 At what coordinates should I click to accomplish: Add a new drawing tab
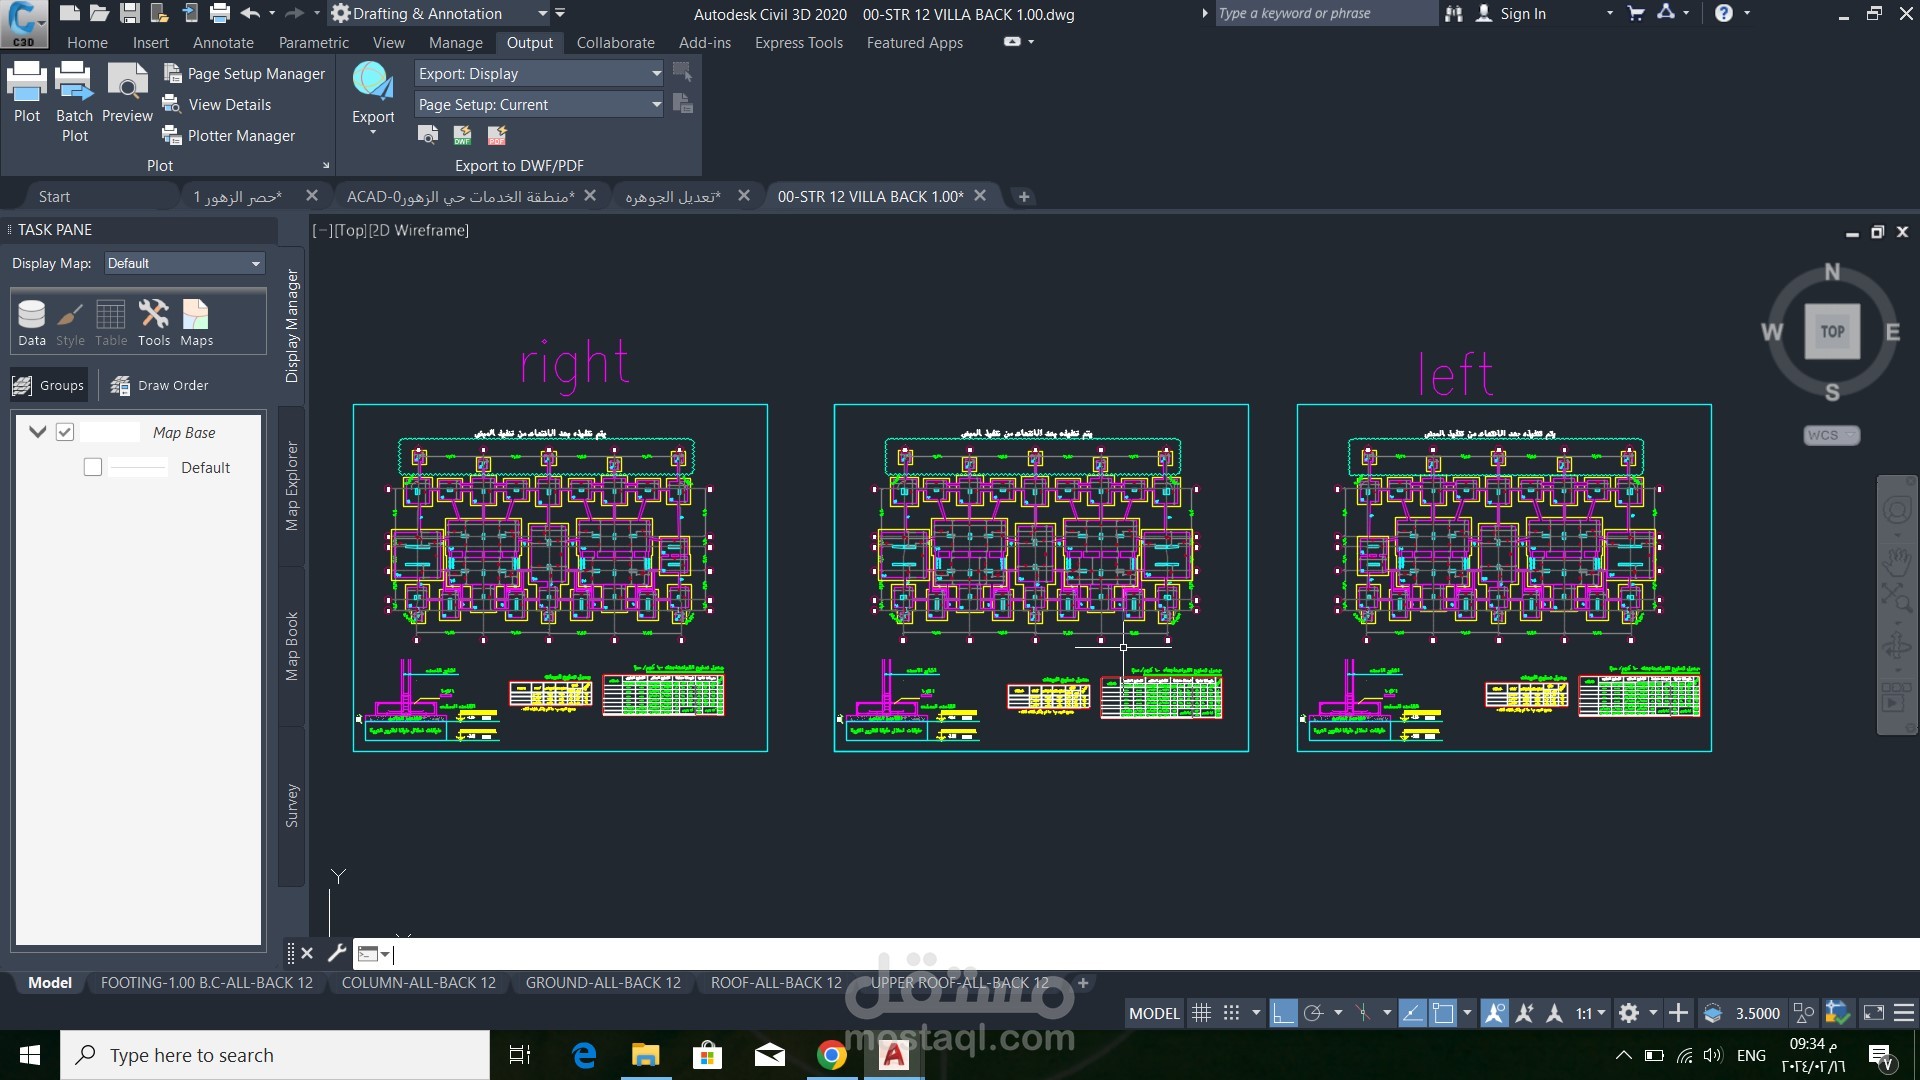[1023, 197]
